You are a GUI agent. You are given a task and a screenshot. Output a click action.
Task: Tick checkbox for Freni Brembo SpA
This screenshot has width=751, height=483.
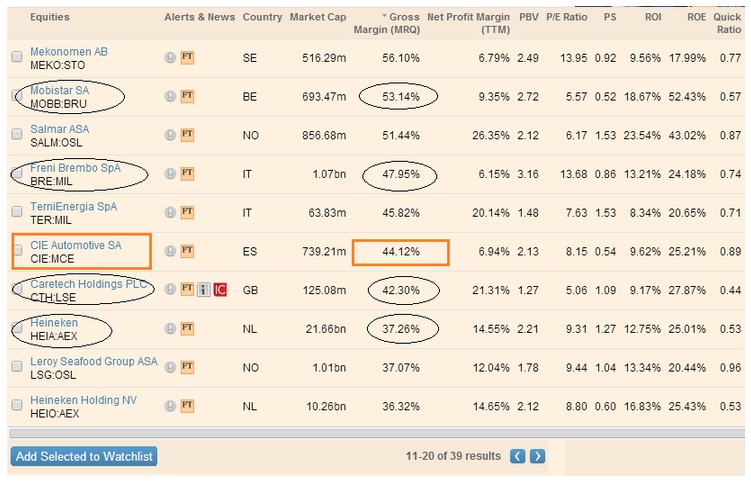[x=17, y=172]
